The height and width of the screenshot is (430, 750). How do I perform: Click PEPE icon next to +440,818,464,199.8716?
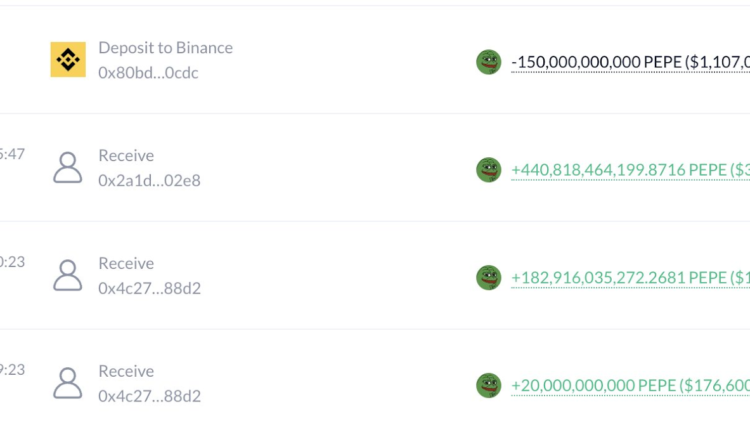(488, 170)
